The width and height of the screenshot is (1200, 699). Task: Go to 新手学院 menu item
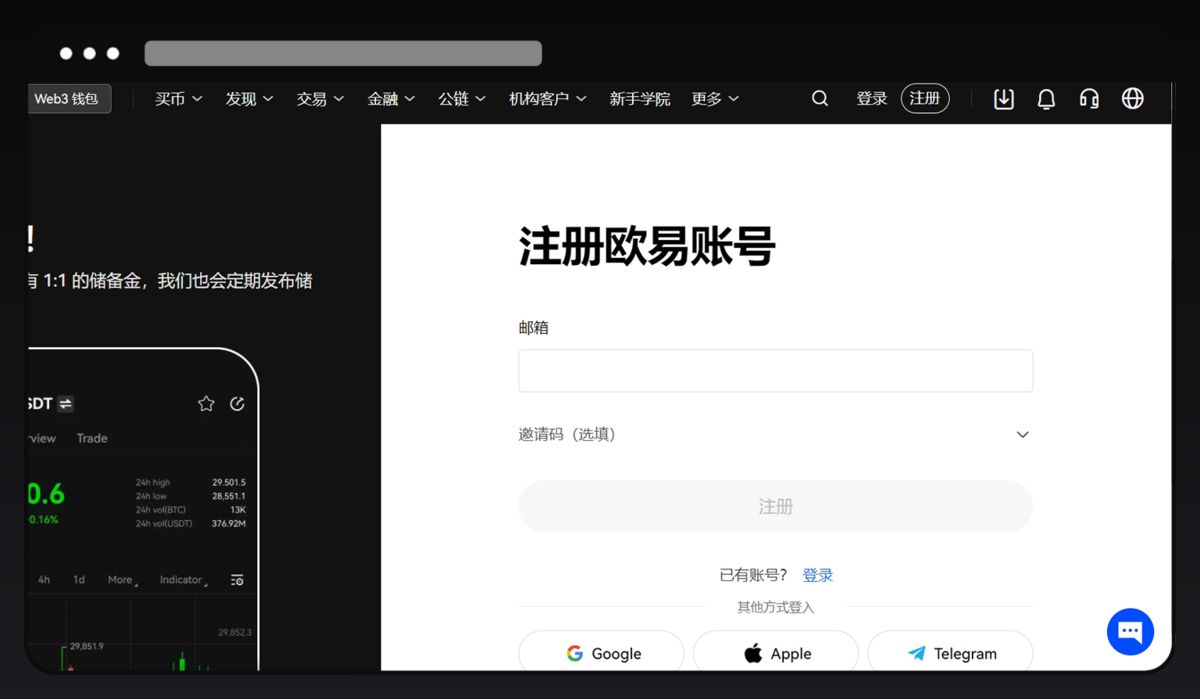(x=640, y=99)
